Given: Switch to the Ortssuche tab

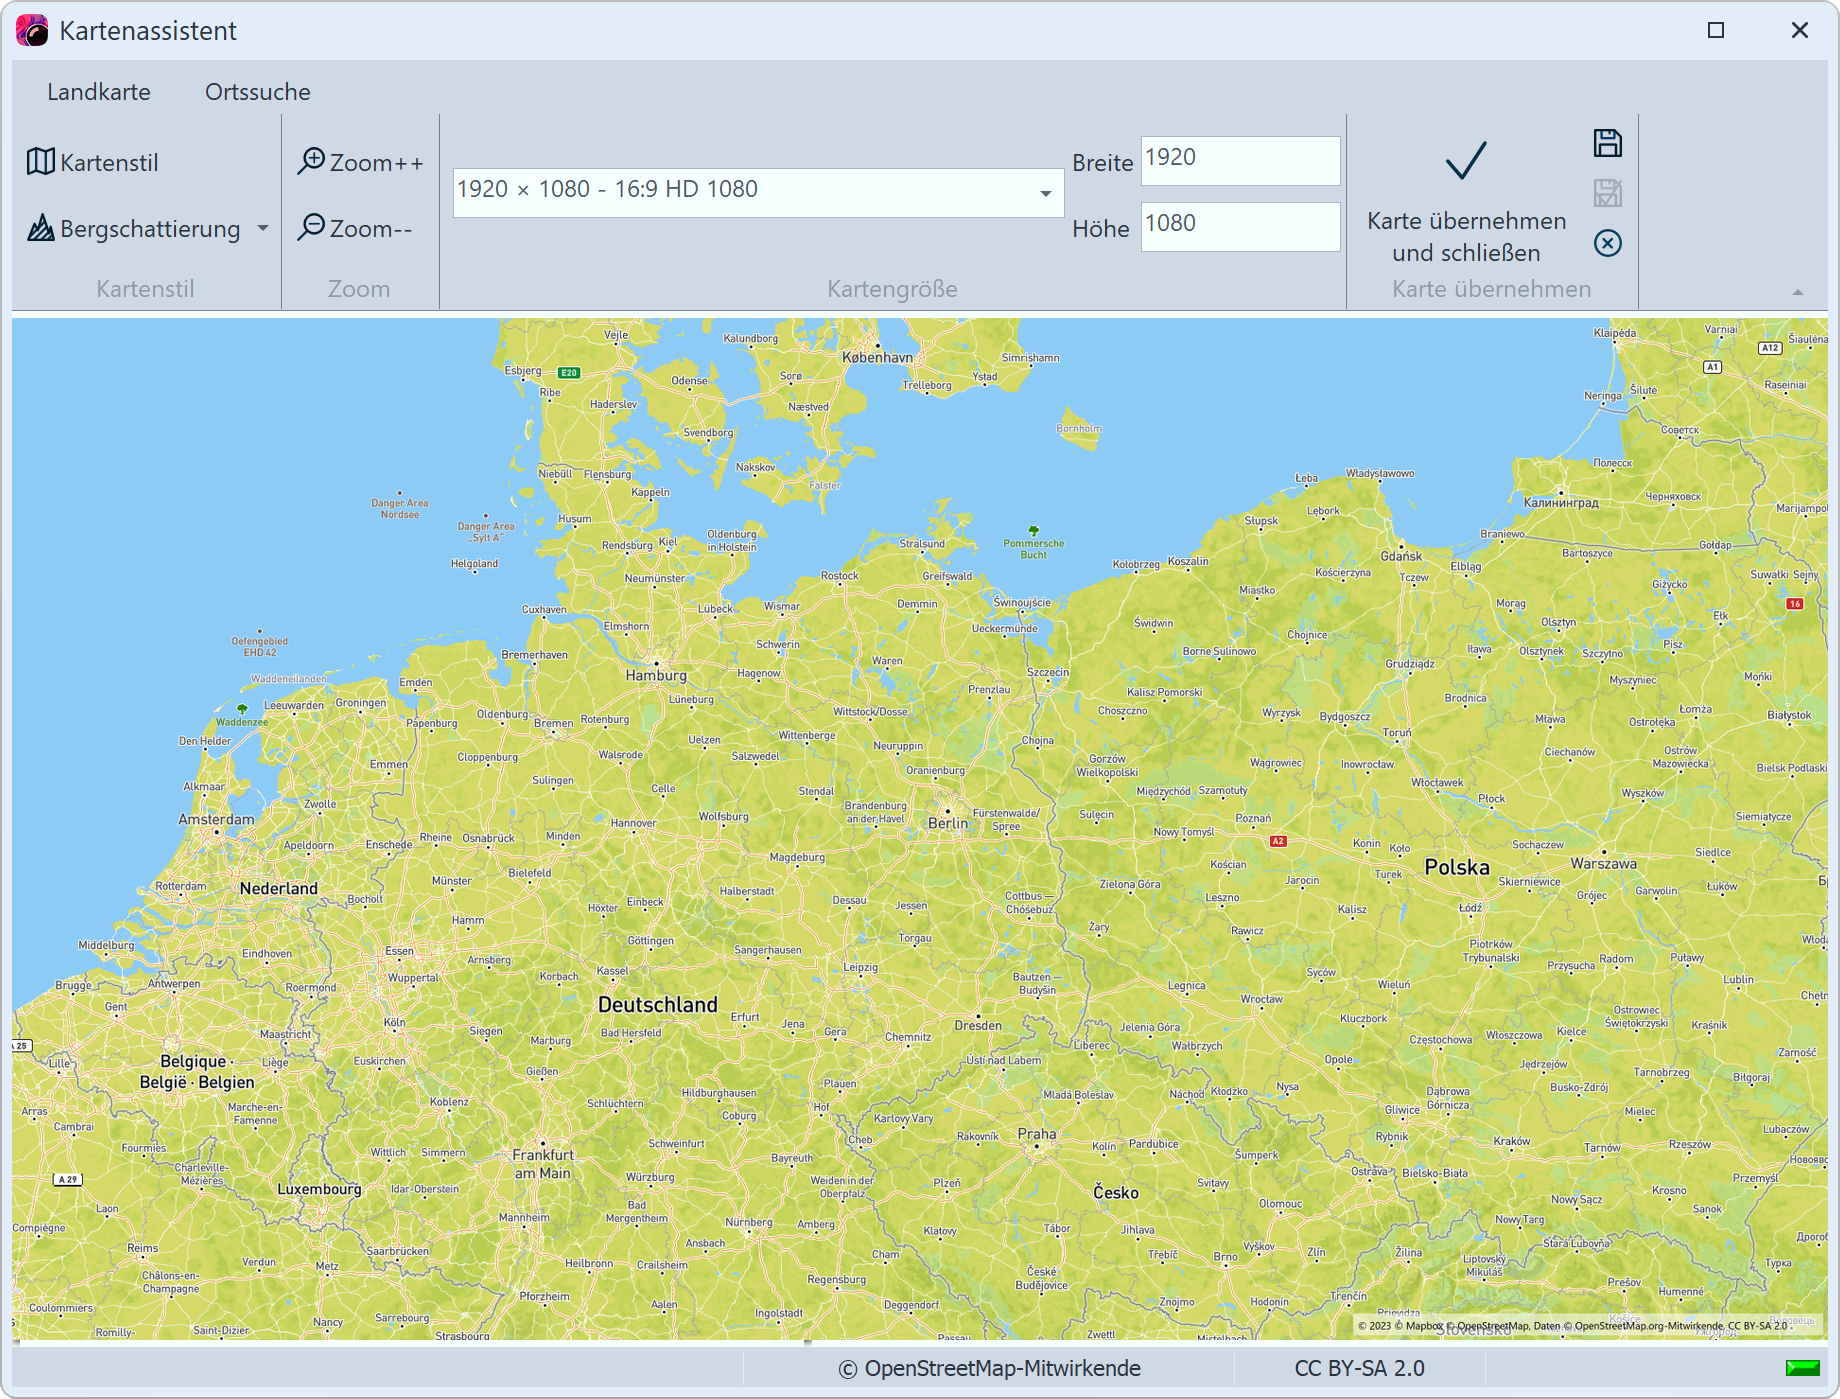Looking at the screenshot, I should [256, 91].
